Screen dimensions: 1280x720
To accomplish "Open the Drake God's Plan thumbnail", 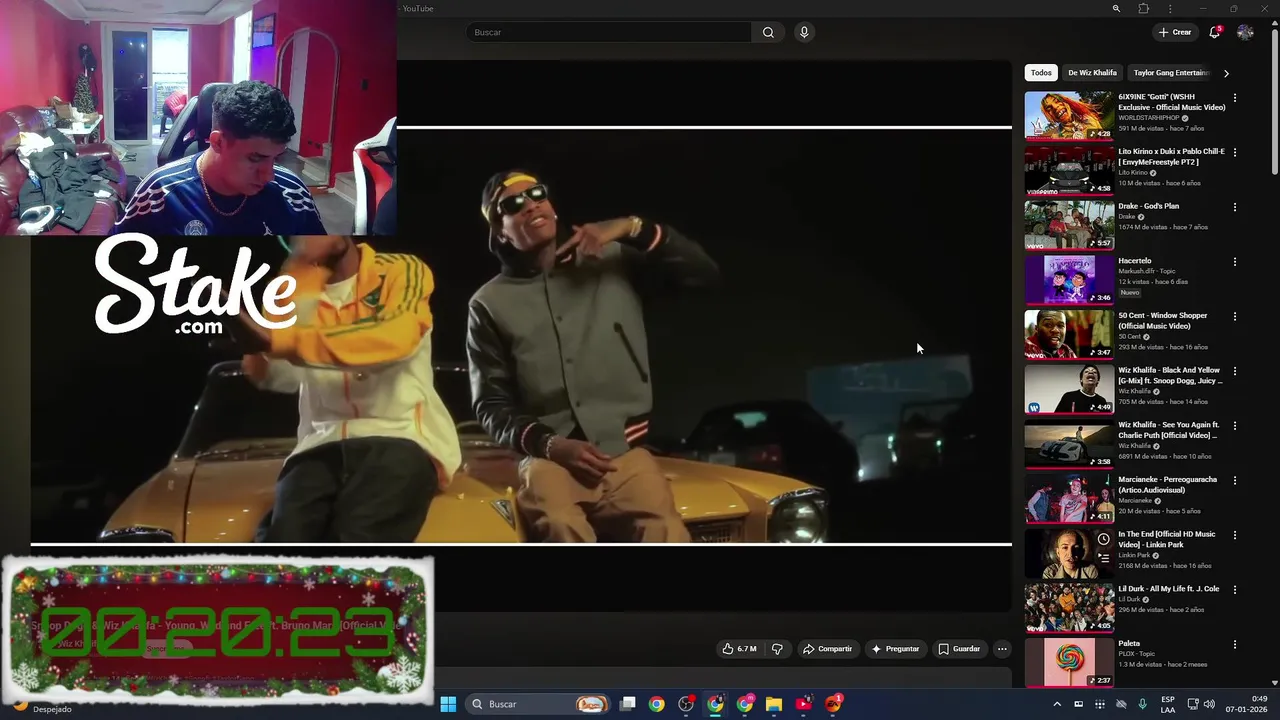I will click(1069, 225).
